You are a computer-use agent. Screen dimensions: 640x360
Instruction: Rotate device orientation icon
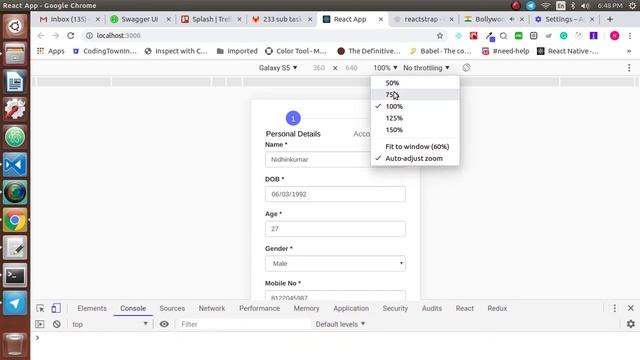click(x=466, y=68)
